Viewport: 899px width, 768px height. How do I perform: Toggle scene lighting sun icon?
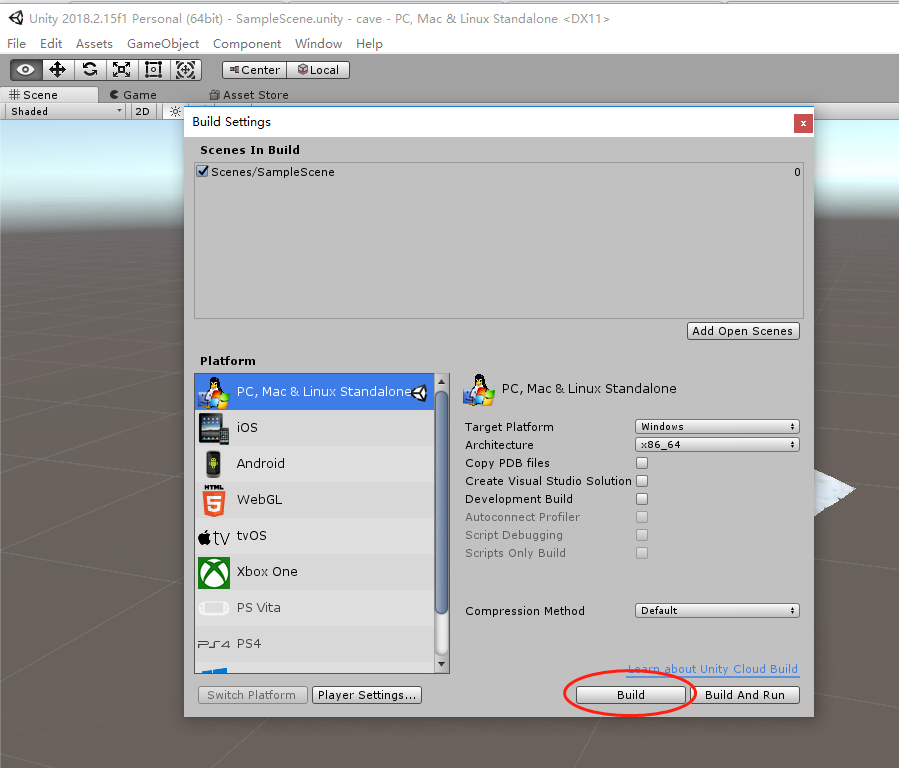point(175,111)
